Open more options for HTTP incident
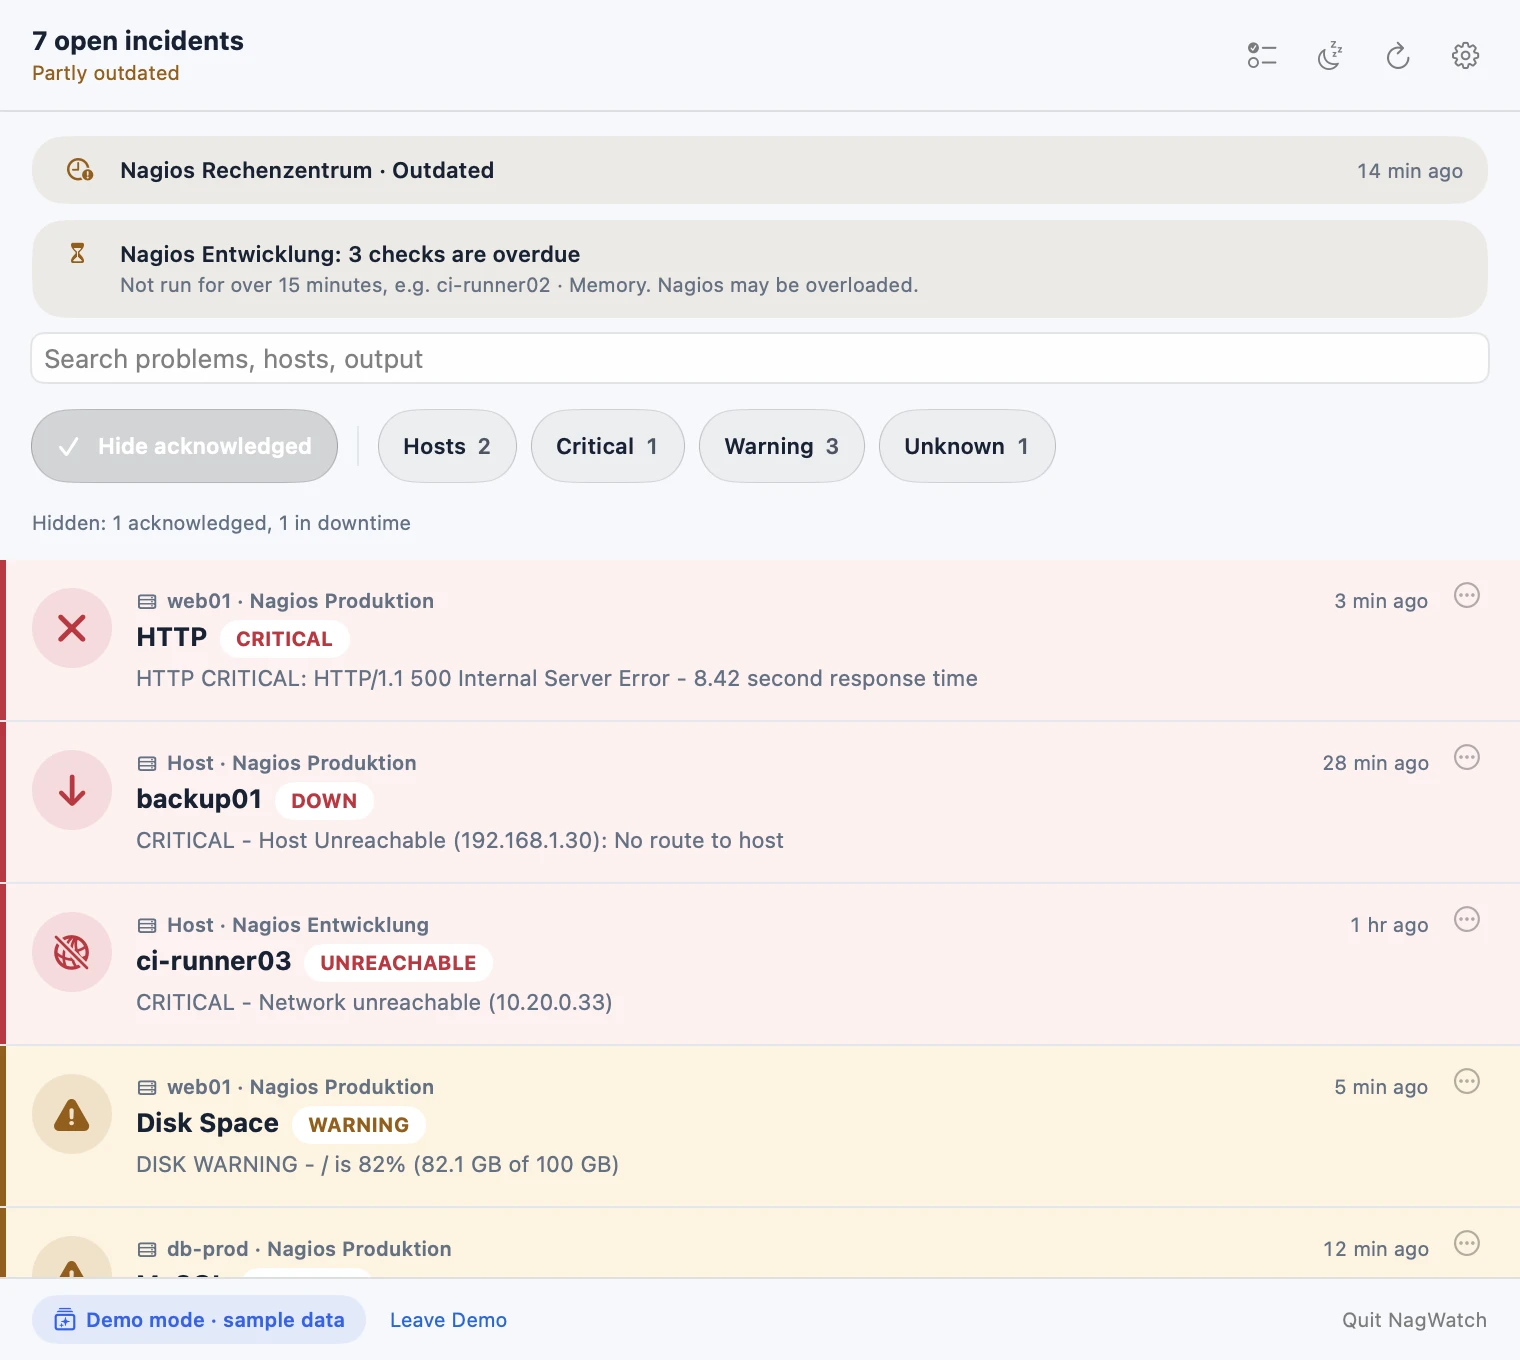Screen dimensions: 1520x1360 [1467, 596]
